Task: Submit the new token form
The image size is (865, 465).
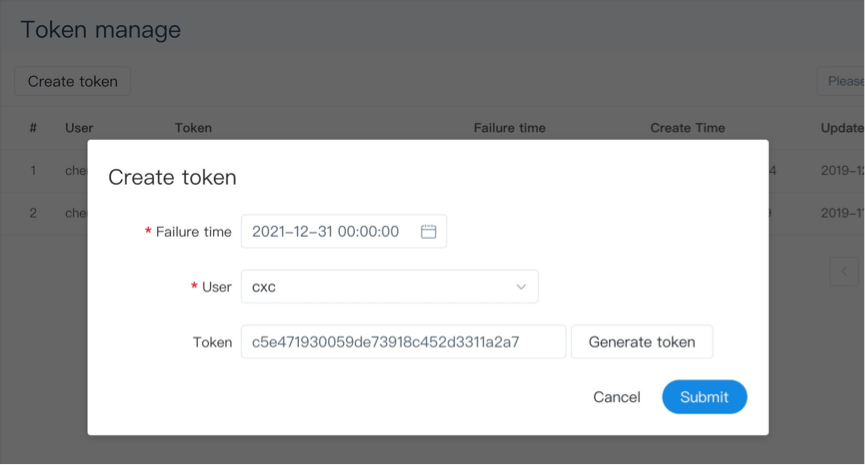Action: click(704, 397)
